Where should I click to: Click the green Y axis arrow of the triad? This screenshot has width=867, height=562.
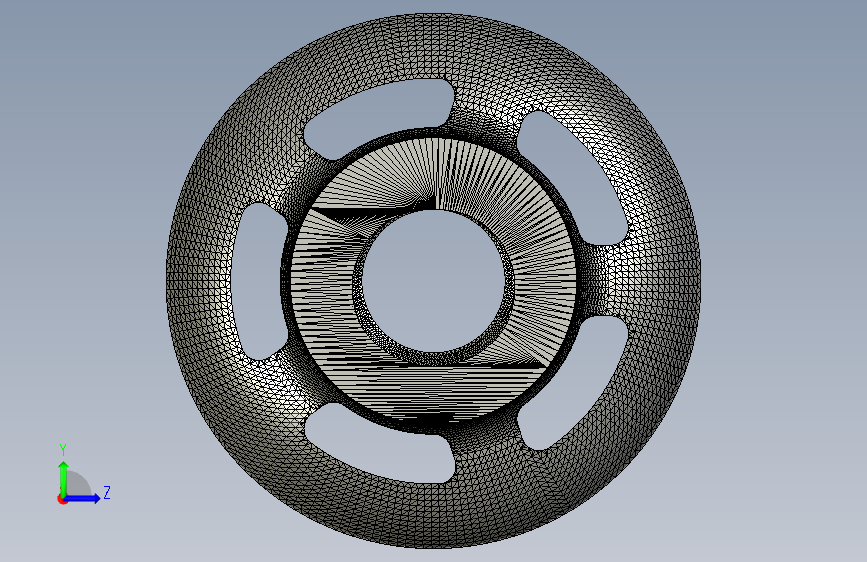(64, 478)
